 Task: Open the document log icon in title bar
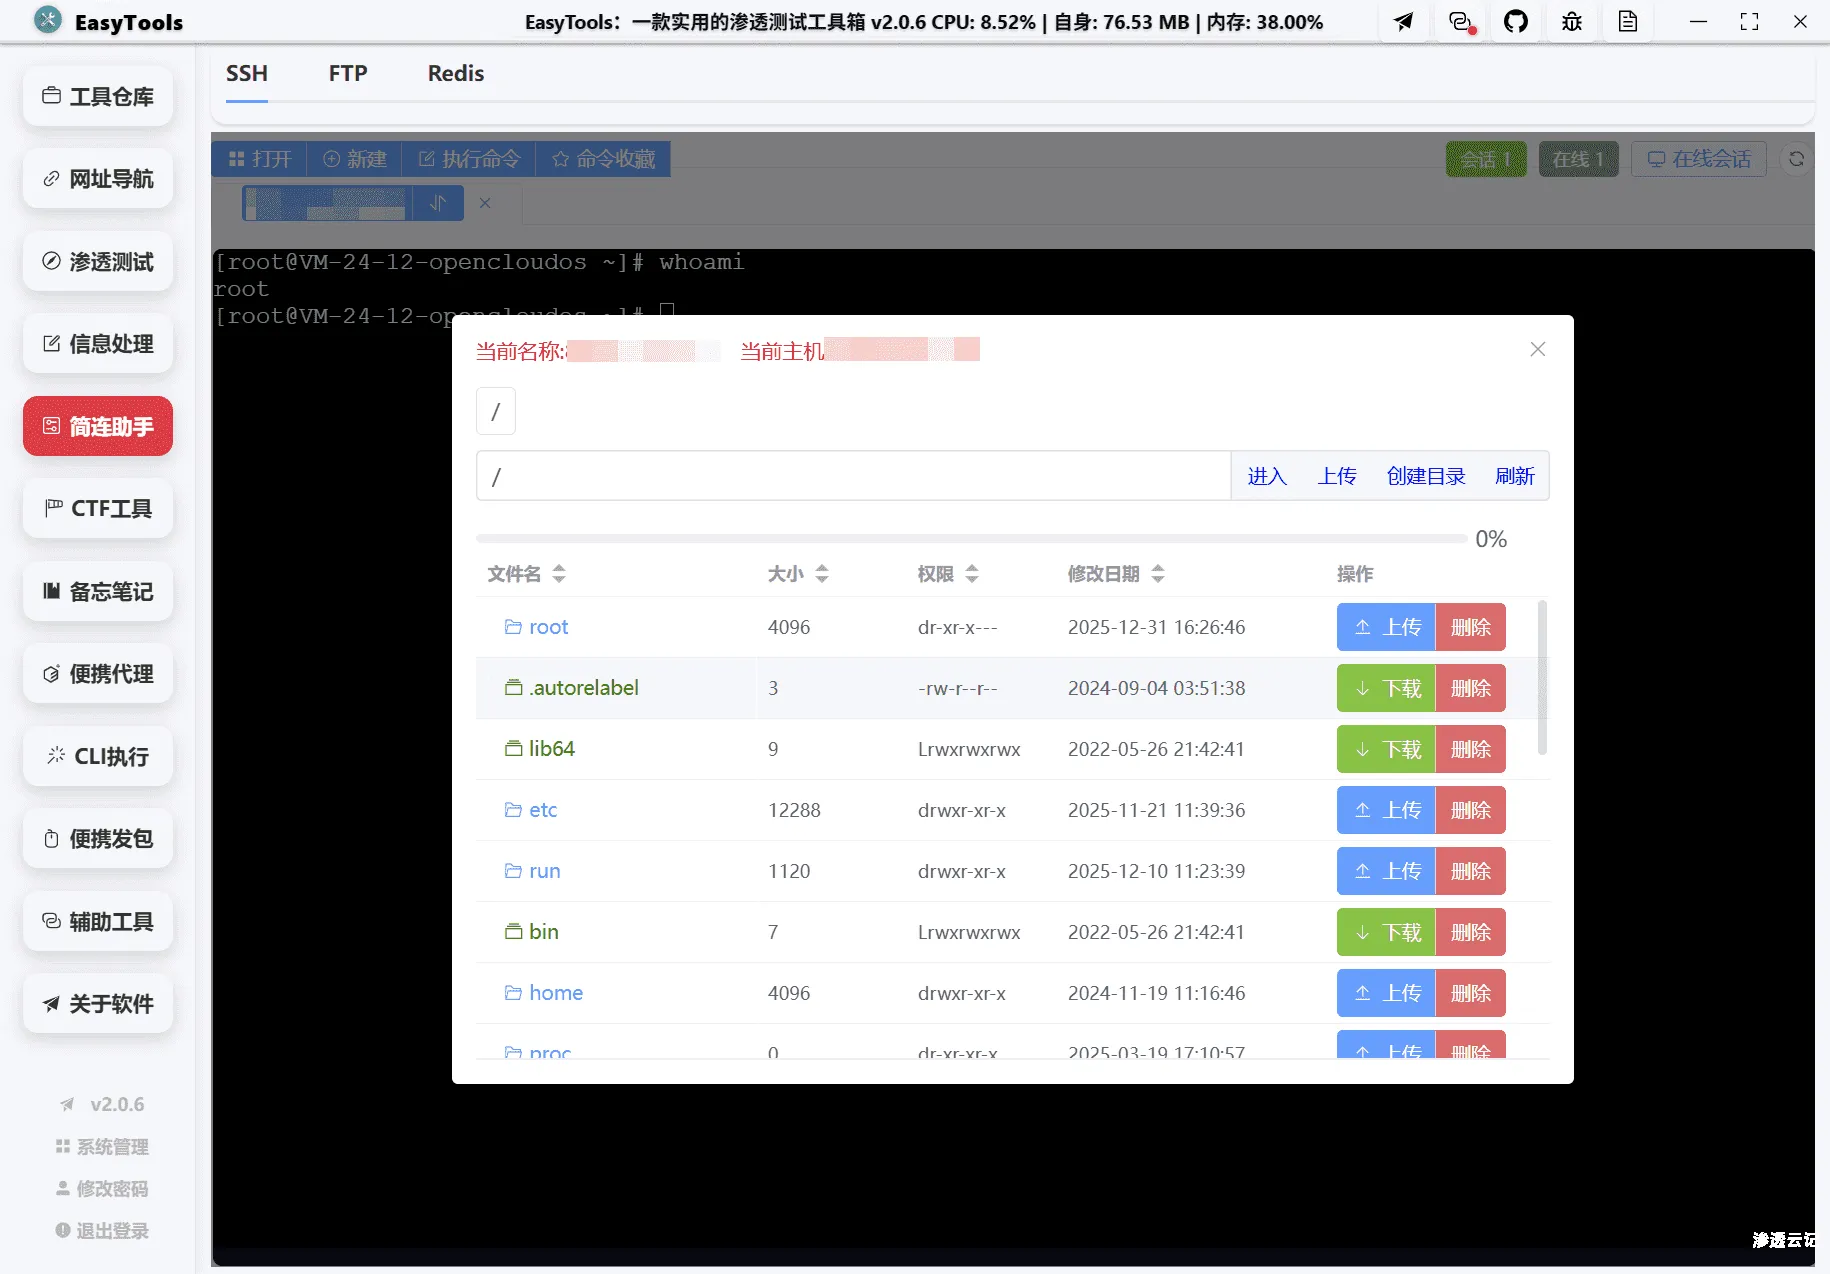tap(1628, 21)
